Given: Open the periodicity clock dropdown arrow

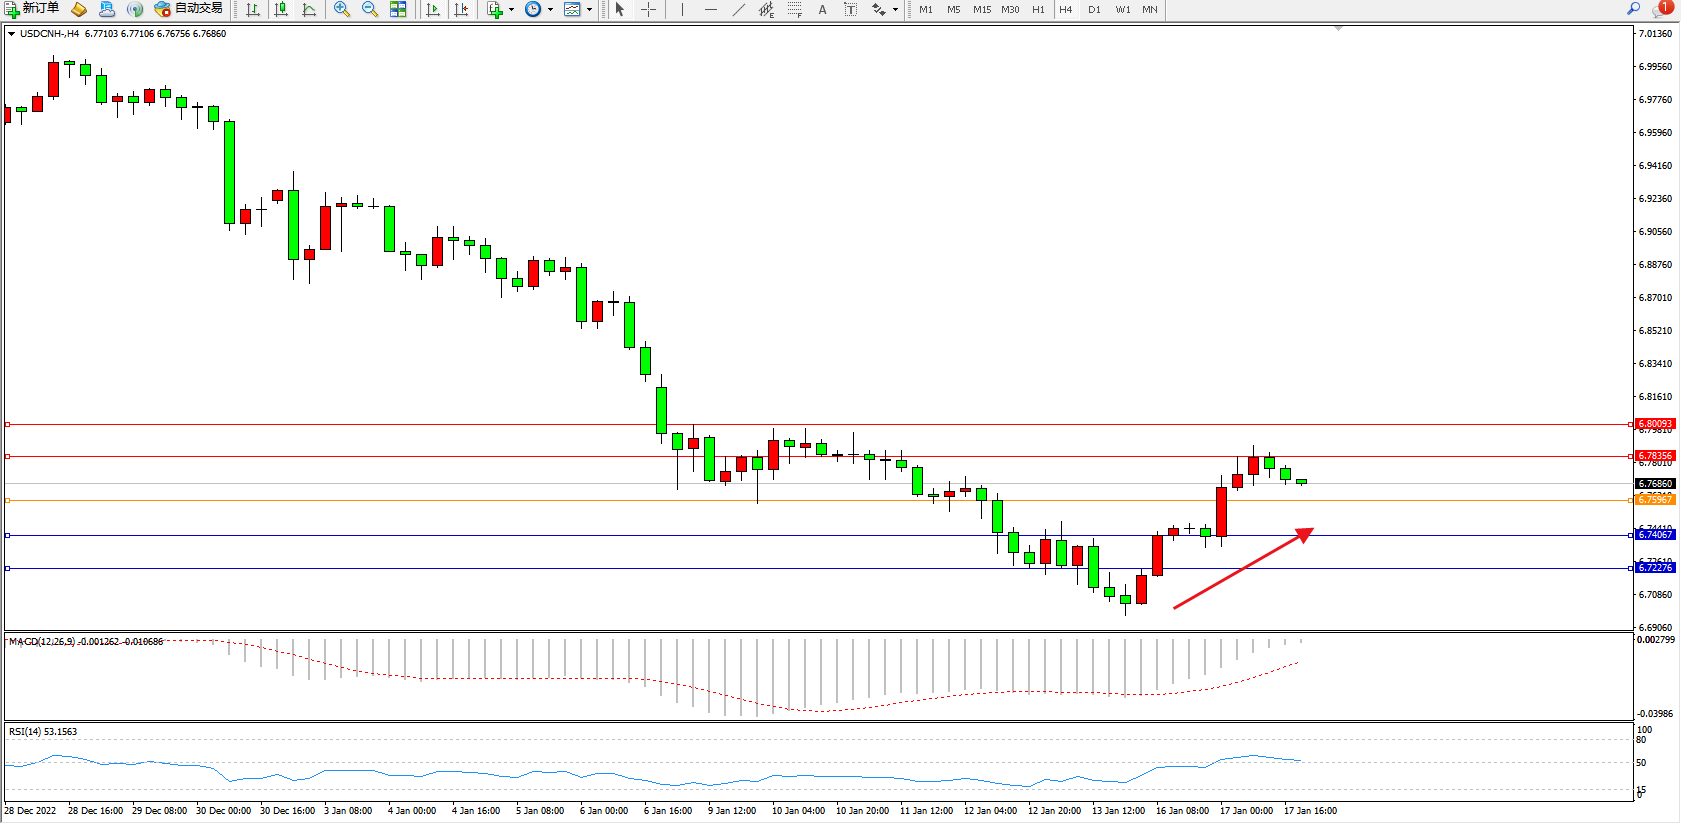Looking at the screenshot, I should coord(550,10).
